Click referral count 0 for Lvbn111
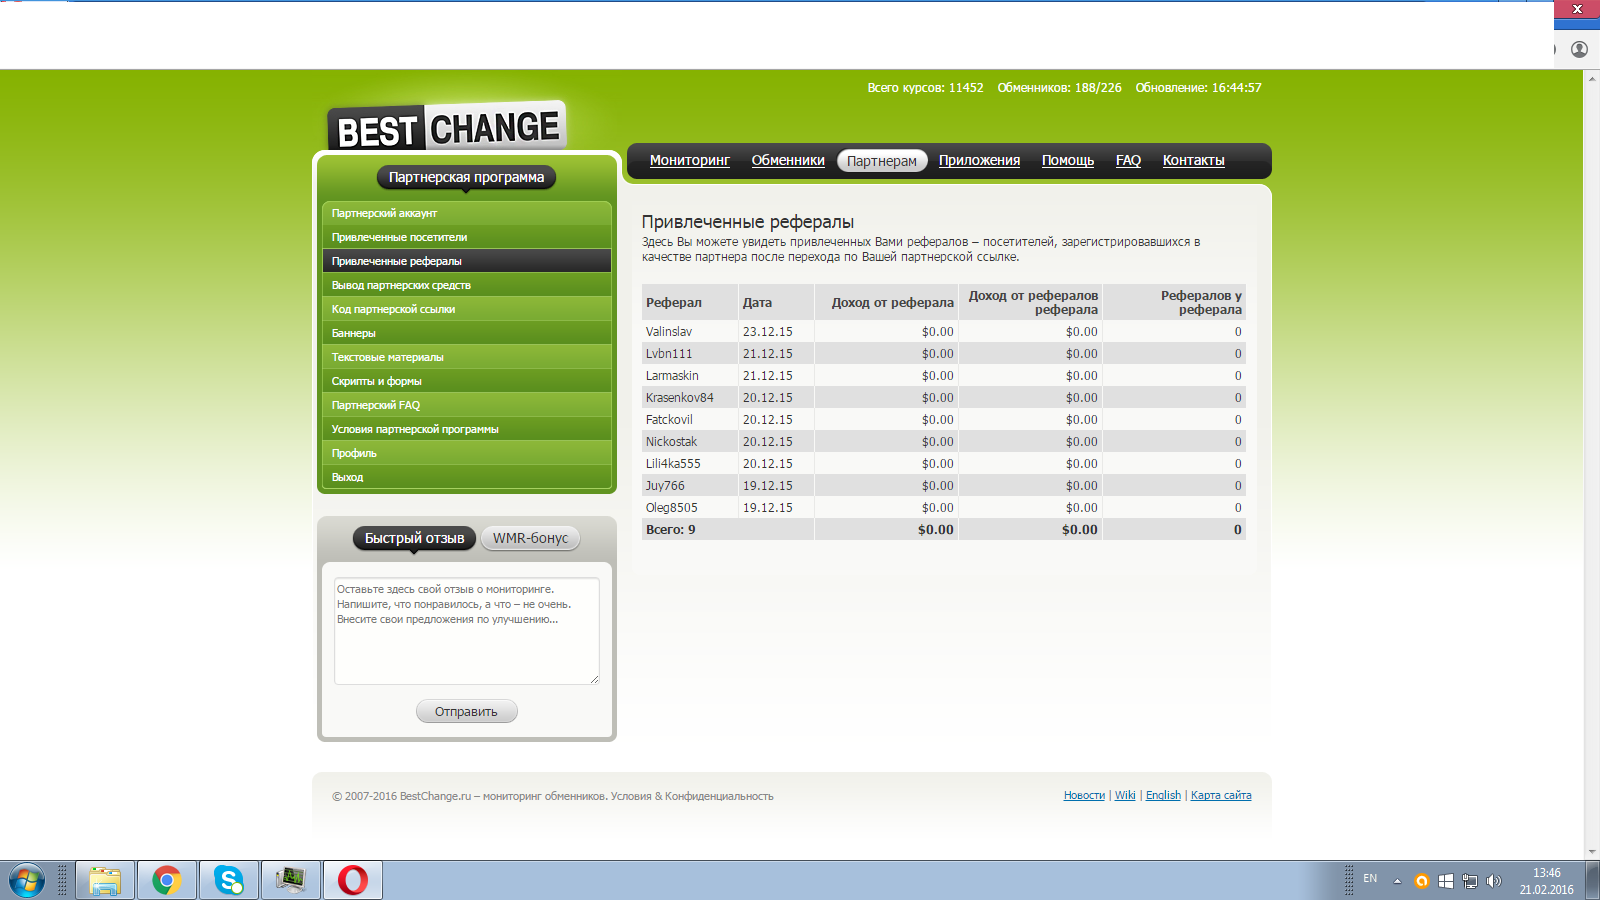Viewport: 1600px width, 900px height. [1238, 353]
